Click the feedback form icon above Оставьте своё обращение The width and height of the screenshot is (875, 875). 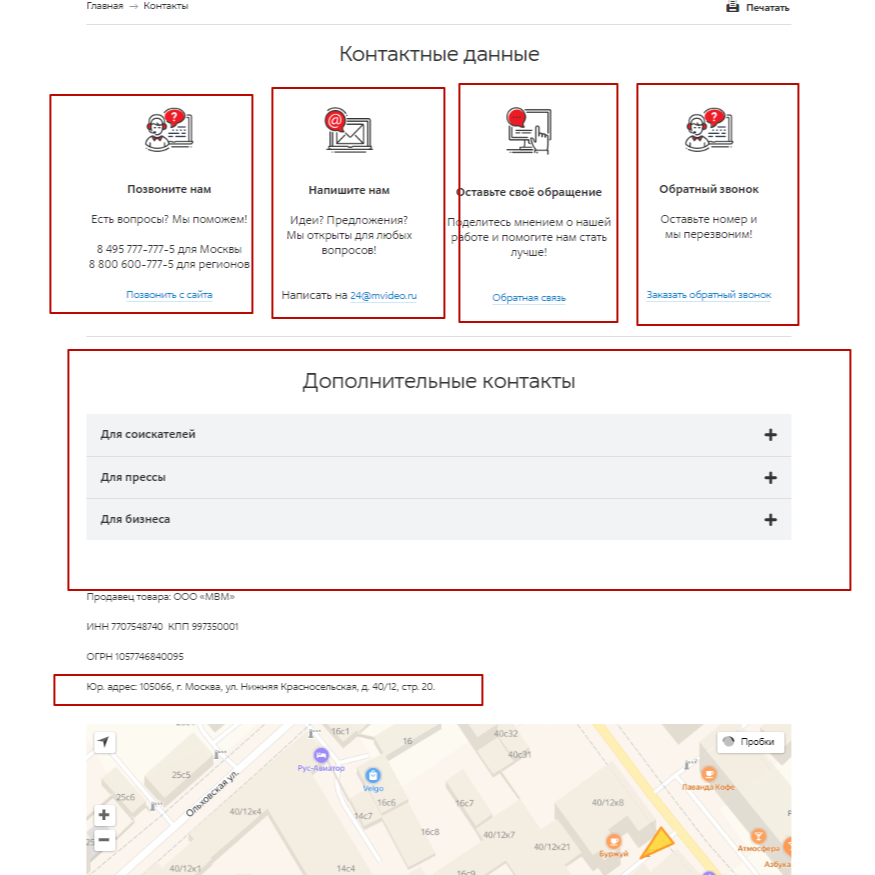[x=527, y=127]
